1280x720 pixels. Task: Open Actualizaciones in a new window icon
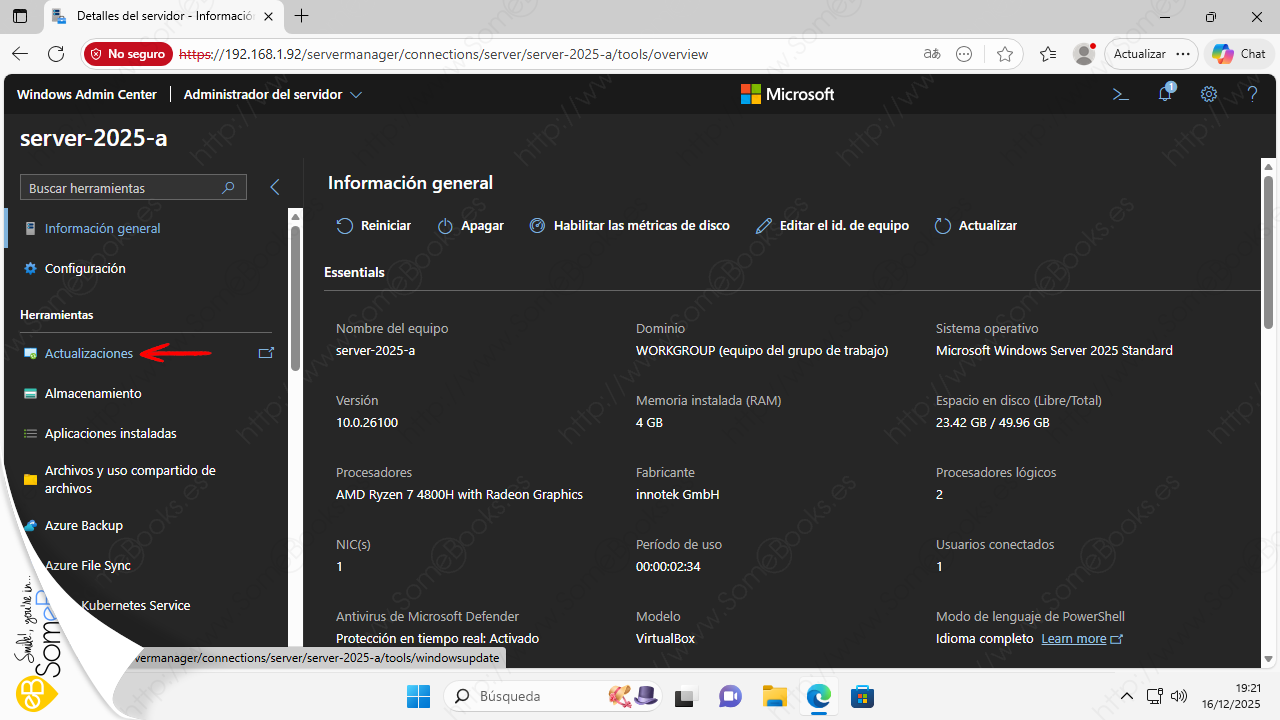coord(266,353)
